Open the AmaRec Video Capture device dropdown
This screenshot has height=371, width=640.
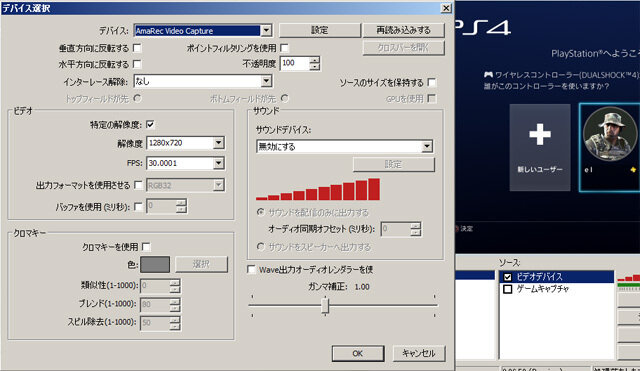[266, 30]
